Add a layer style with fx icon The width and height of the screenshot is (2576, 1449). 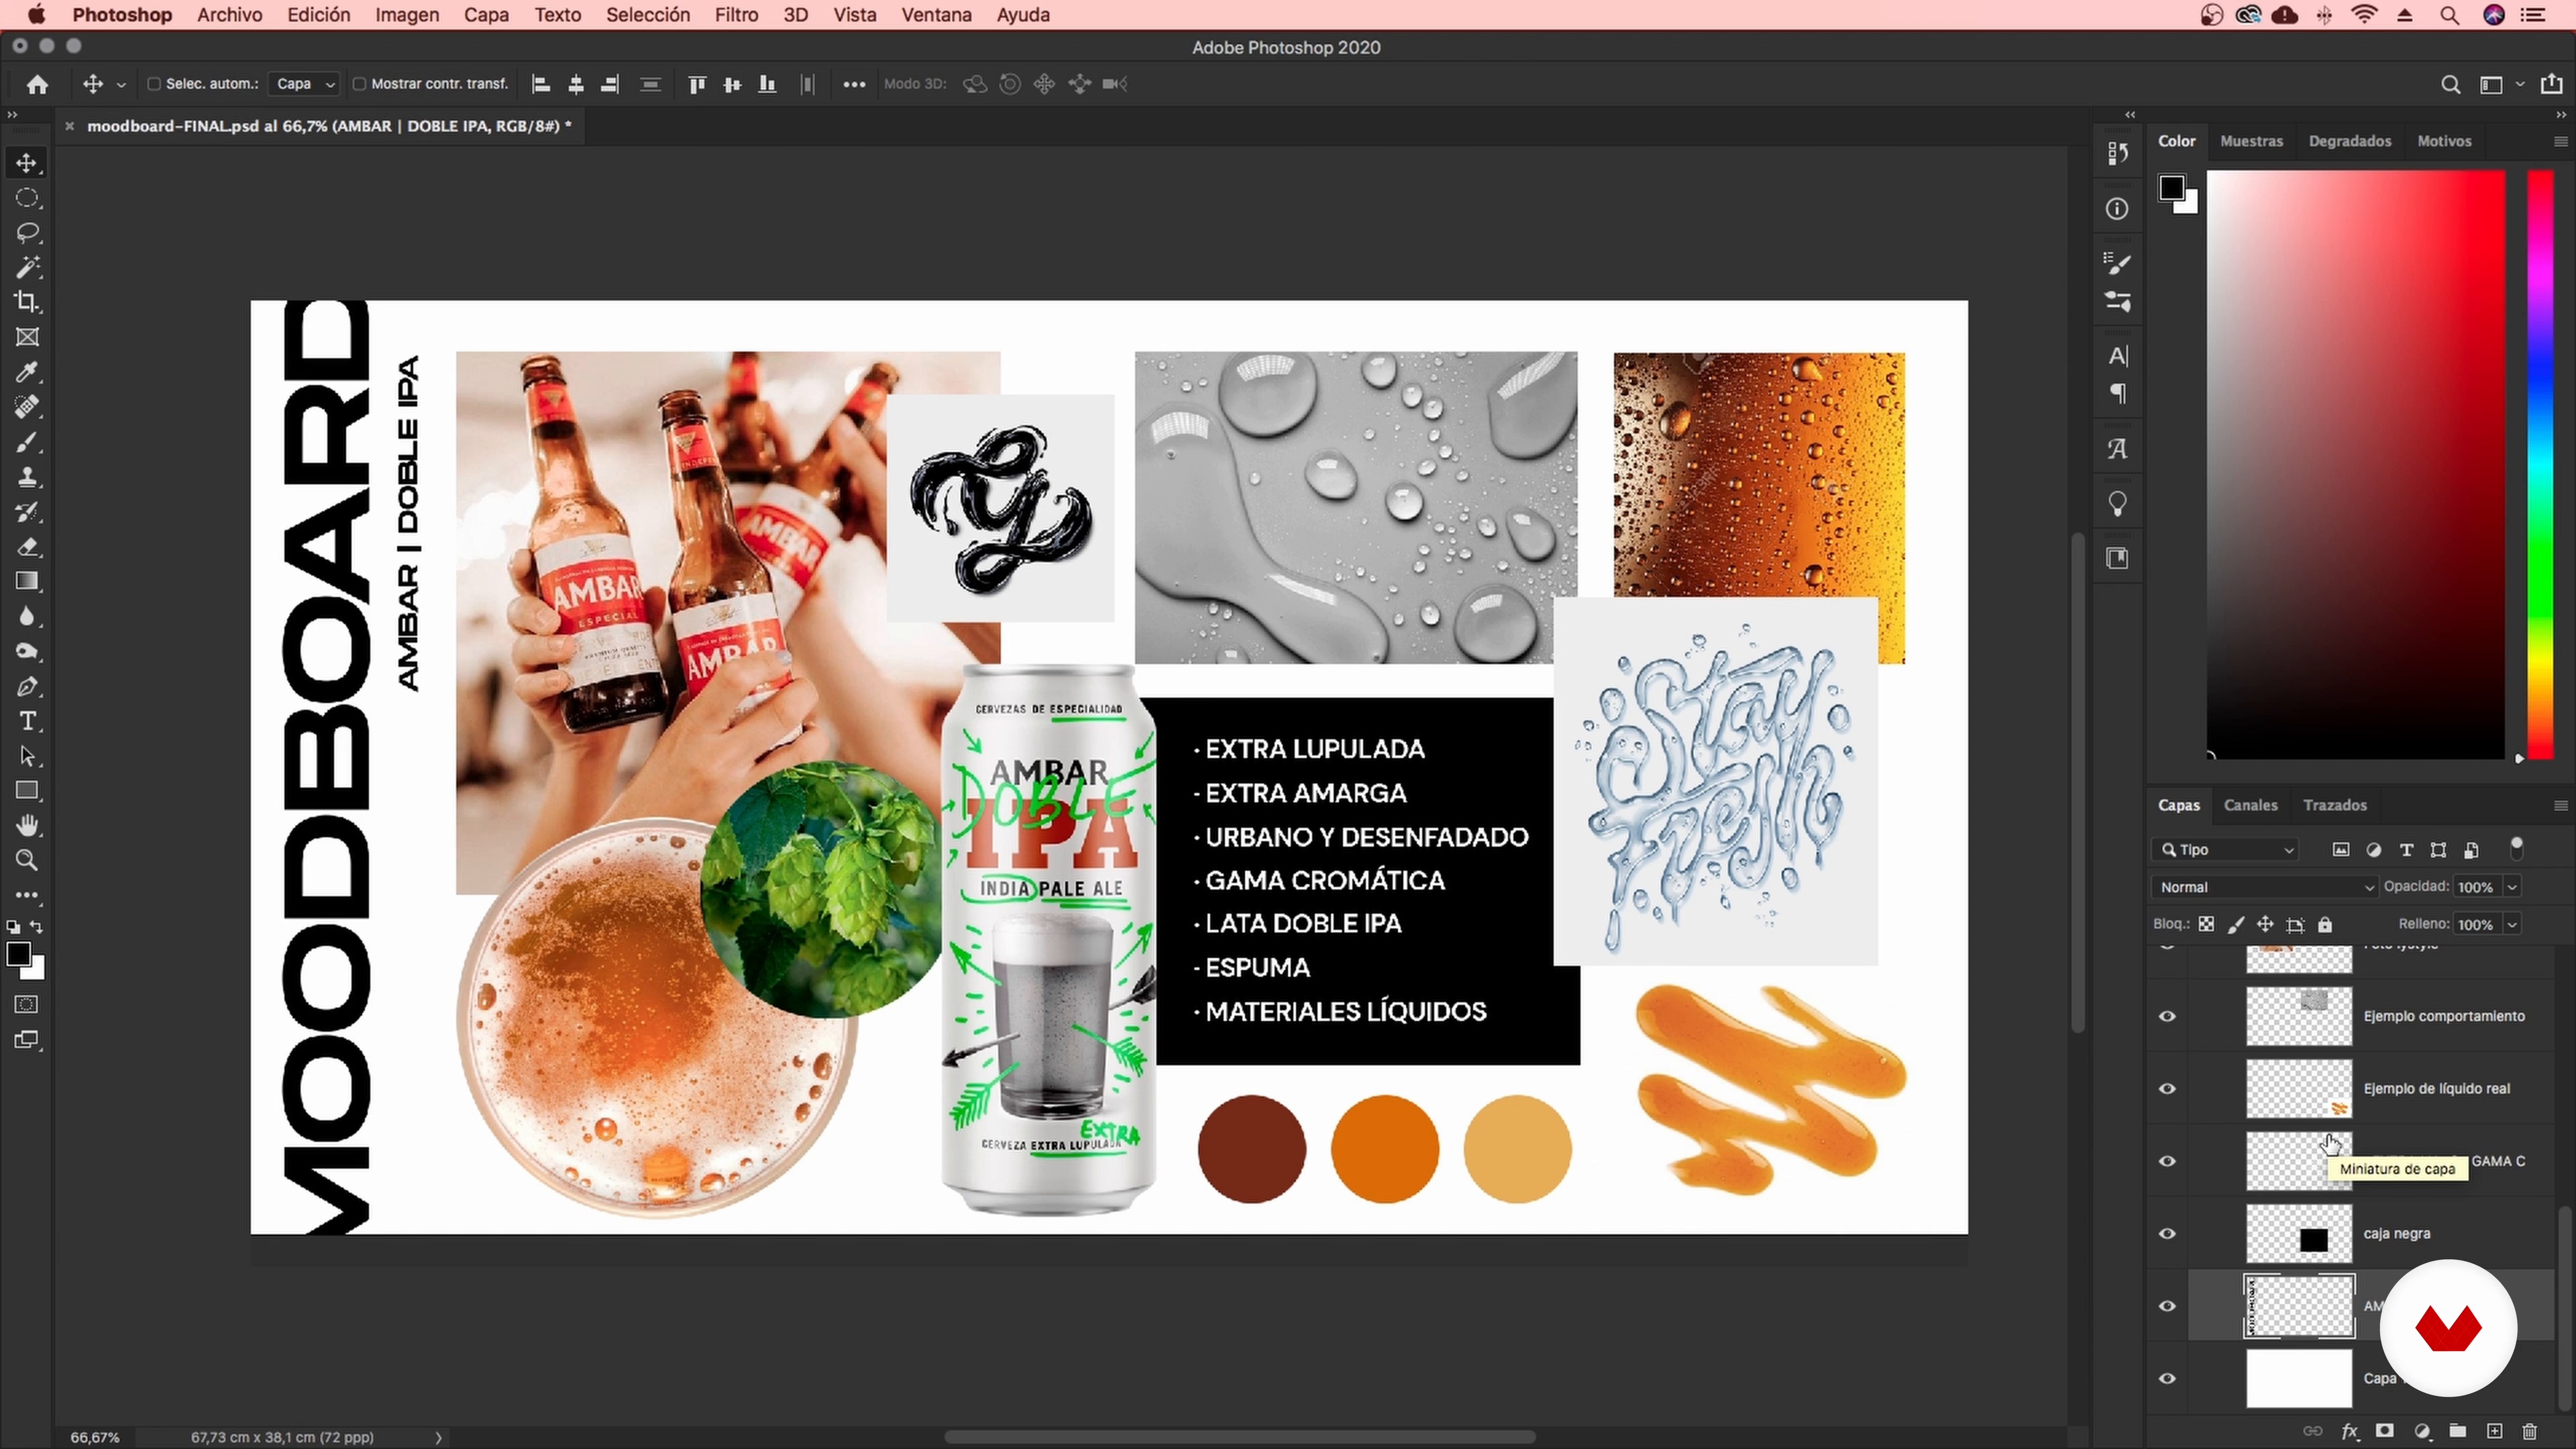(x=2349, y=1431)
